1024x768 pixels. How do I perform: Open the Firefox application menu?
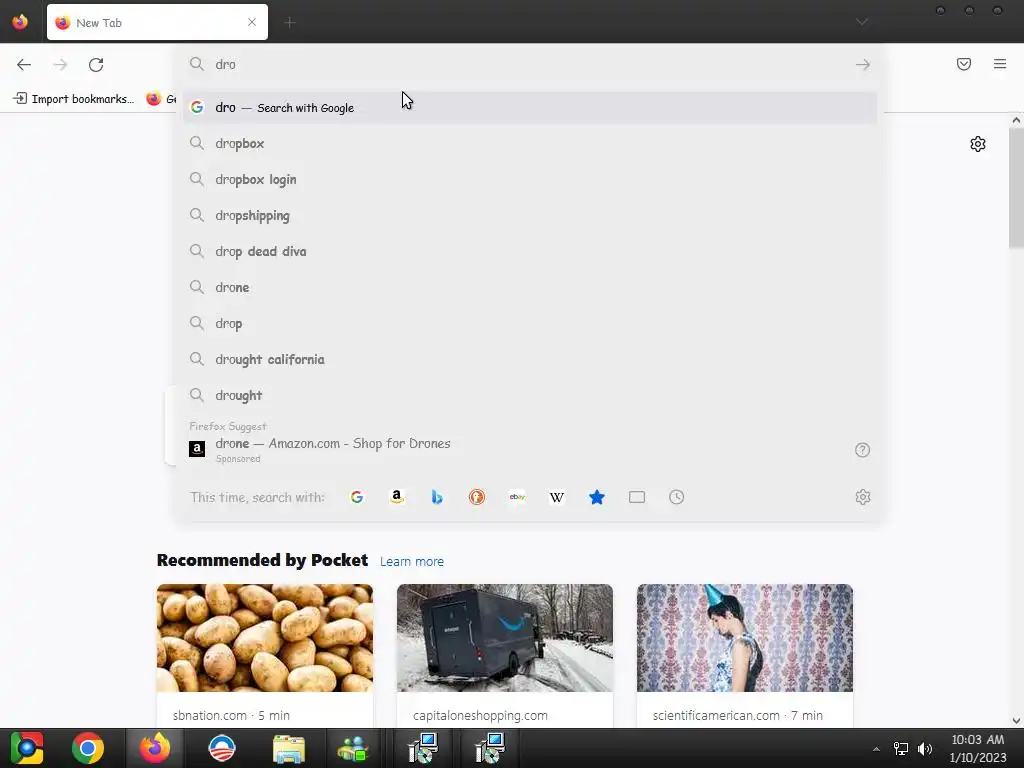pos(999,64)
